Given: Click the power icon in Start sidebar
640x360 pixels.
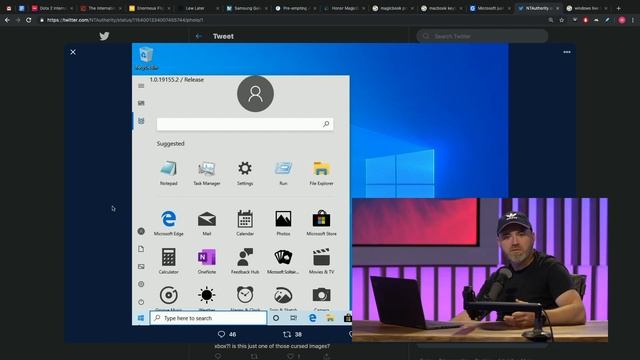Looking at the screenshot, I should [x=141, y=302].
